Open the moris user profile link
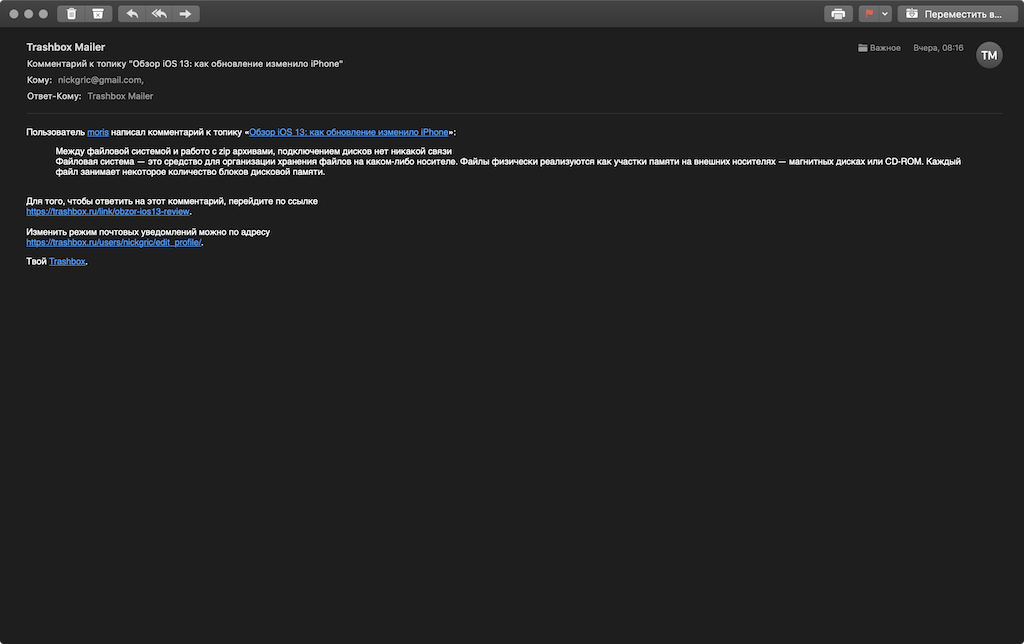 pyautogui.click(x=98, y=132)
